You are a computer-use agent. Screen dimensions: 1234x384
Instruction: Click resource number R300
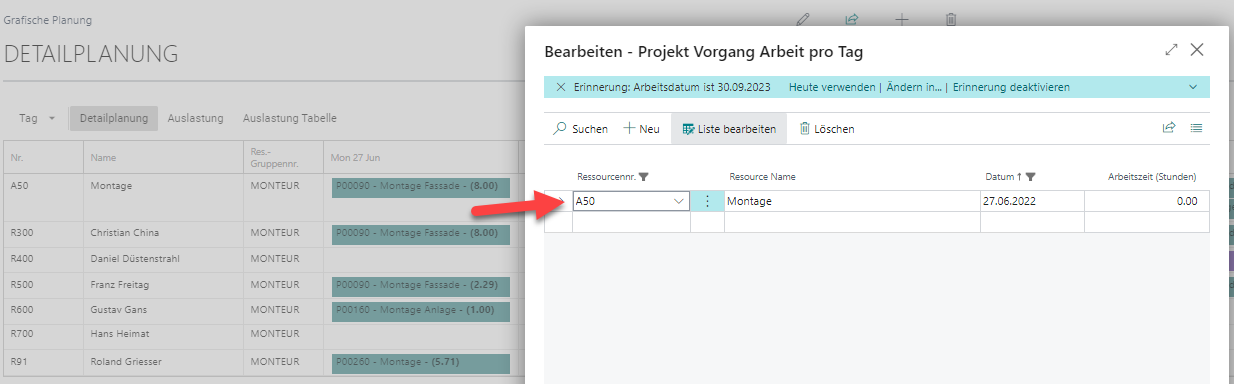coord(21,233)
